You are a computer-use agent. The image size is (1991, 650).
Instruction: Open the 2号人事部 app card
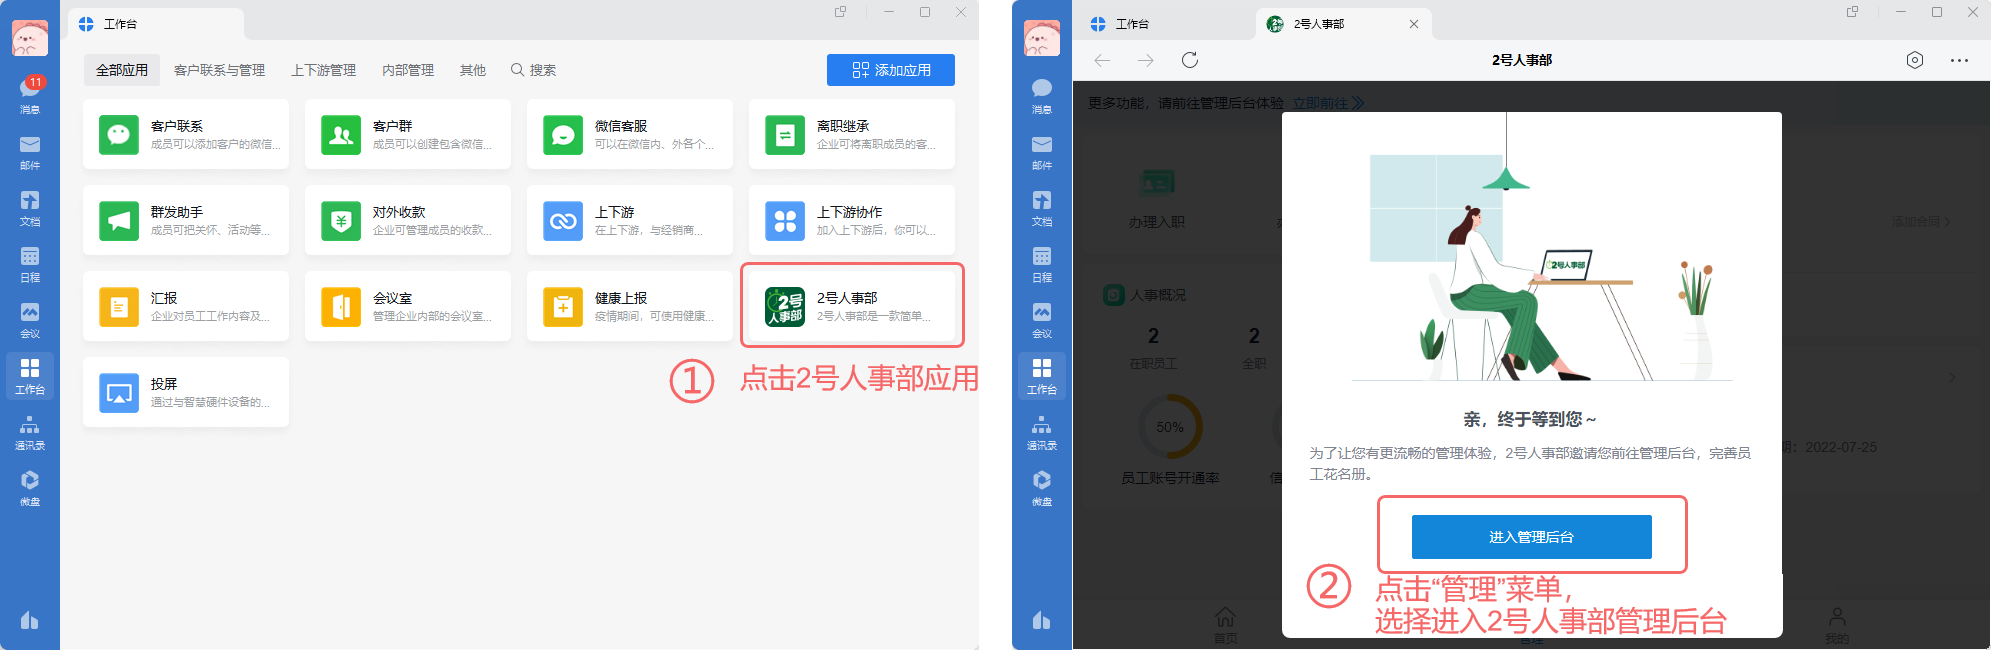pyautogui.click(x=852, y=306)
